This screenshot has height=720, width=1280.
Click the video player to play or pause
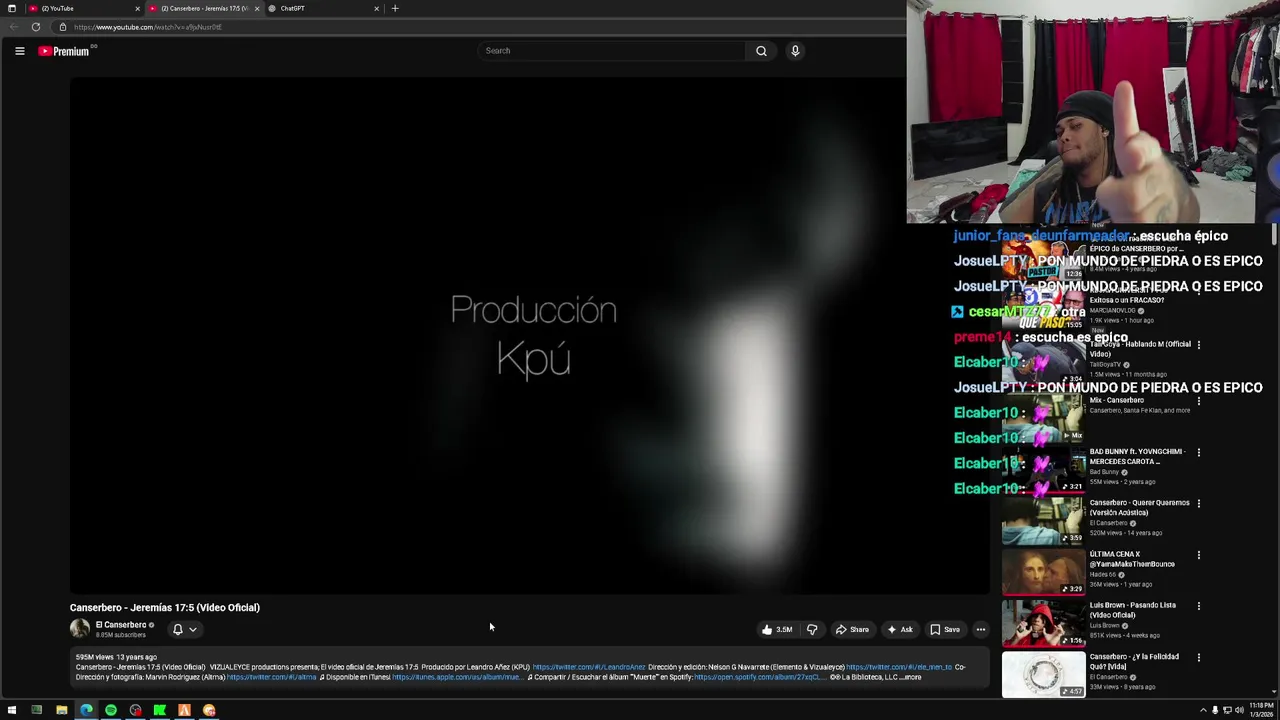pyautogui.click(x=530, y=335)
